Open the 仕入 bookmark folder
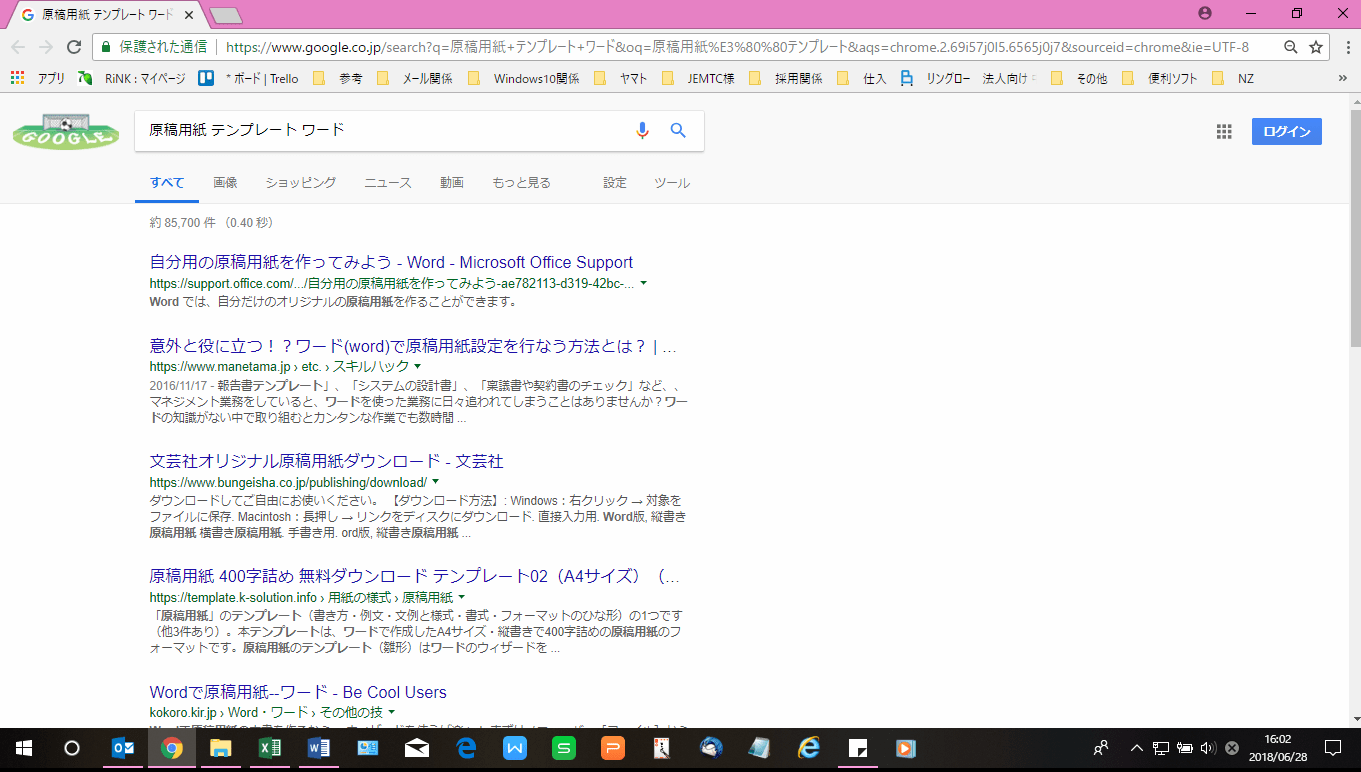 [x=862, y=78]
